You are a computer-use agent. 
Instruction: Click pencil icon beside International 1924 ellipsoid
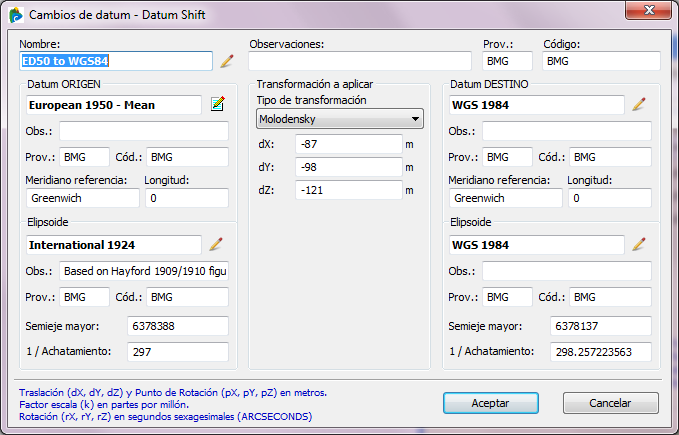(215, 244)
